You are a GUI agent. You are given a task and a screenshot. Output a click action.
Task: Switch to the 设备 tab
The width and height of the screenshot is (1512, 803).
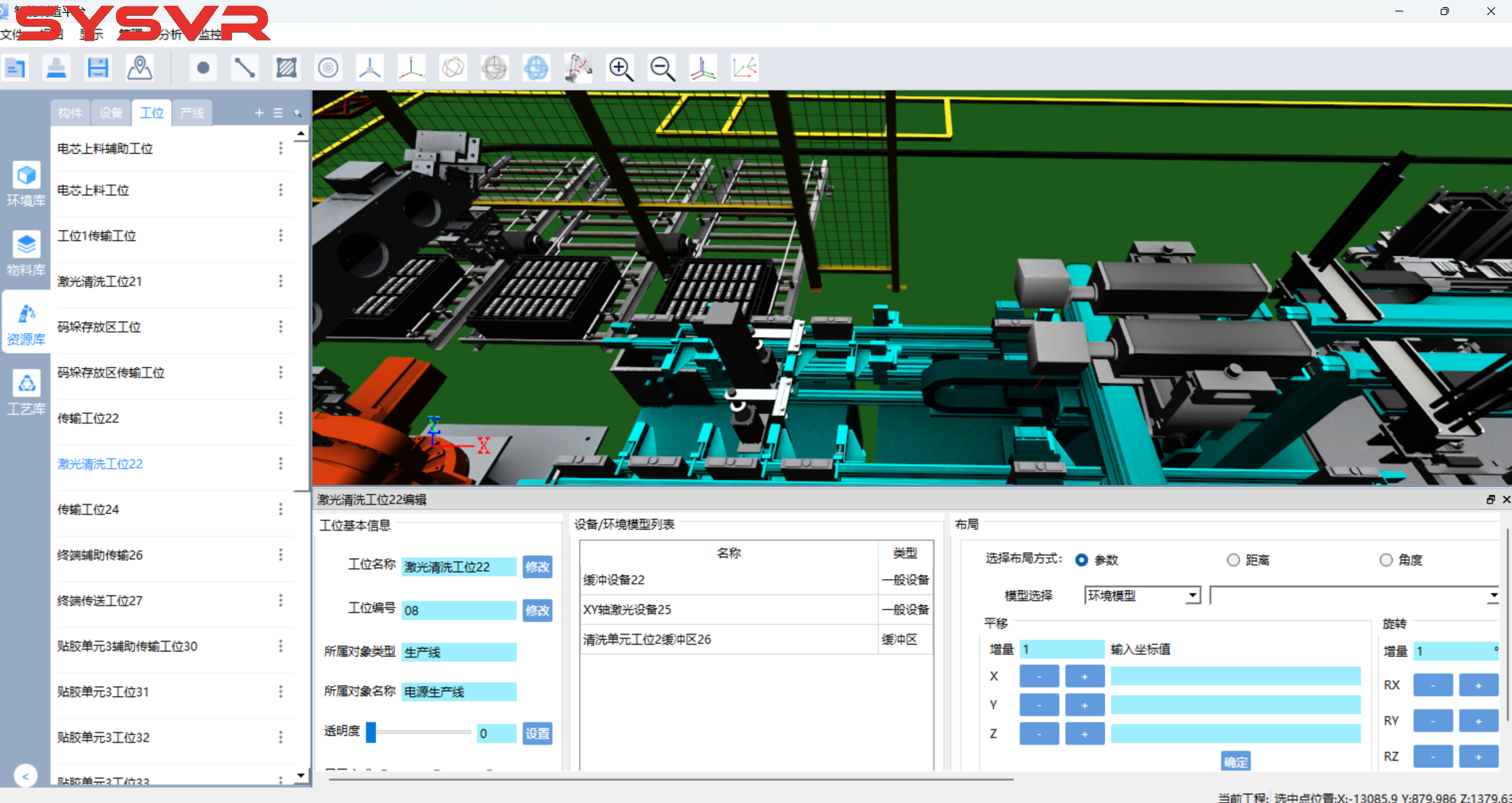click(111, 113)
